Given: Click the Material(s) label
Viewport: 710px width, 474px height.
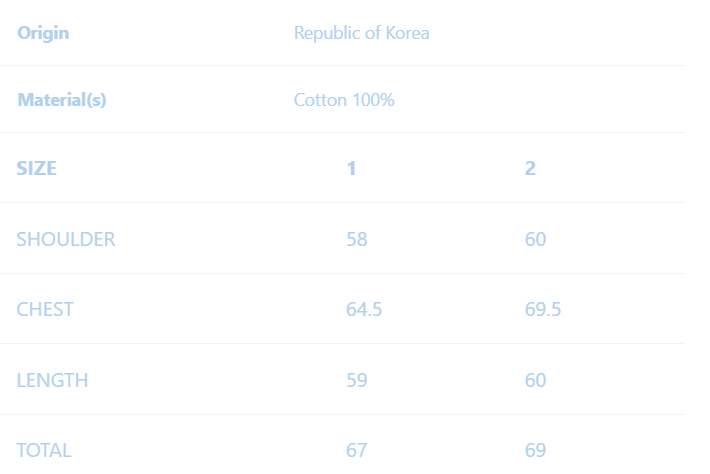Looking at the screenshot, I should [x=62, y=100].
